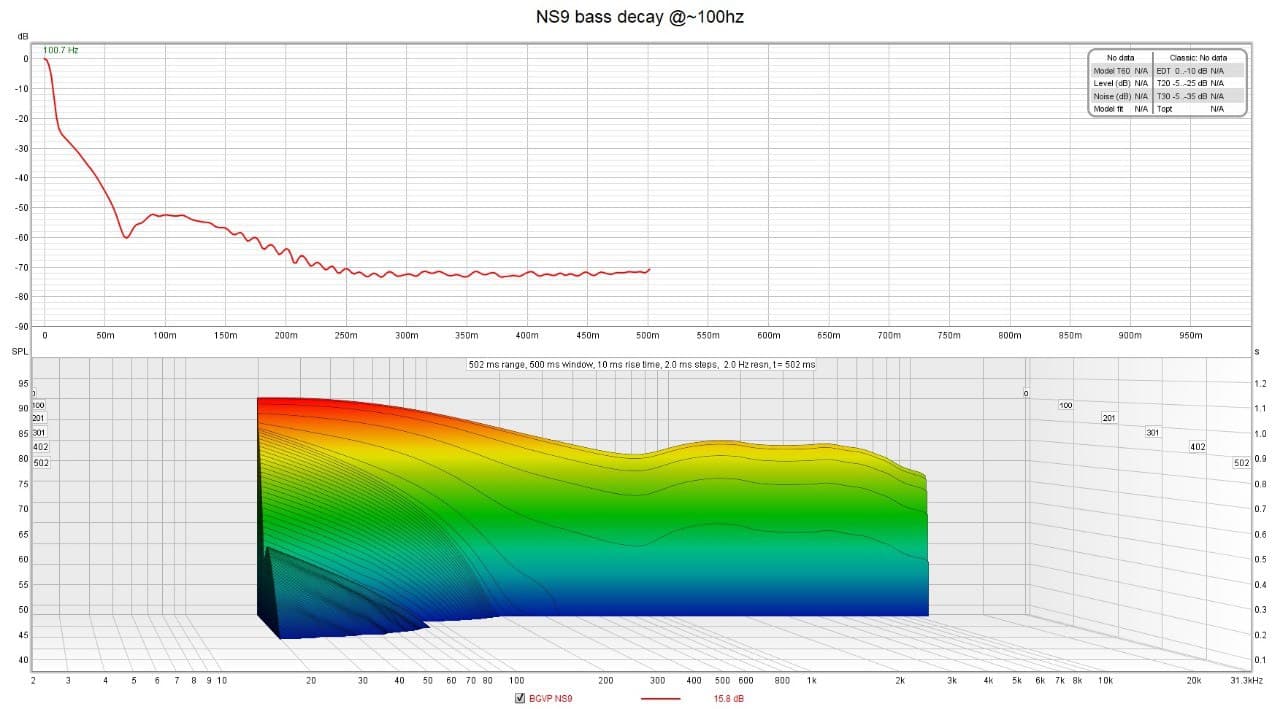Click the 500m tick on decay time axis

648,335
